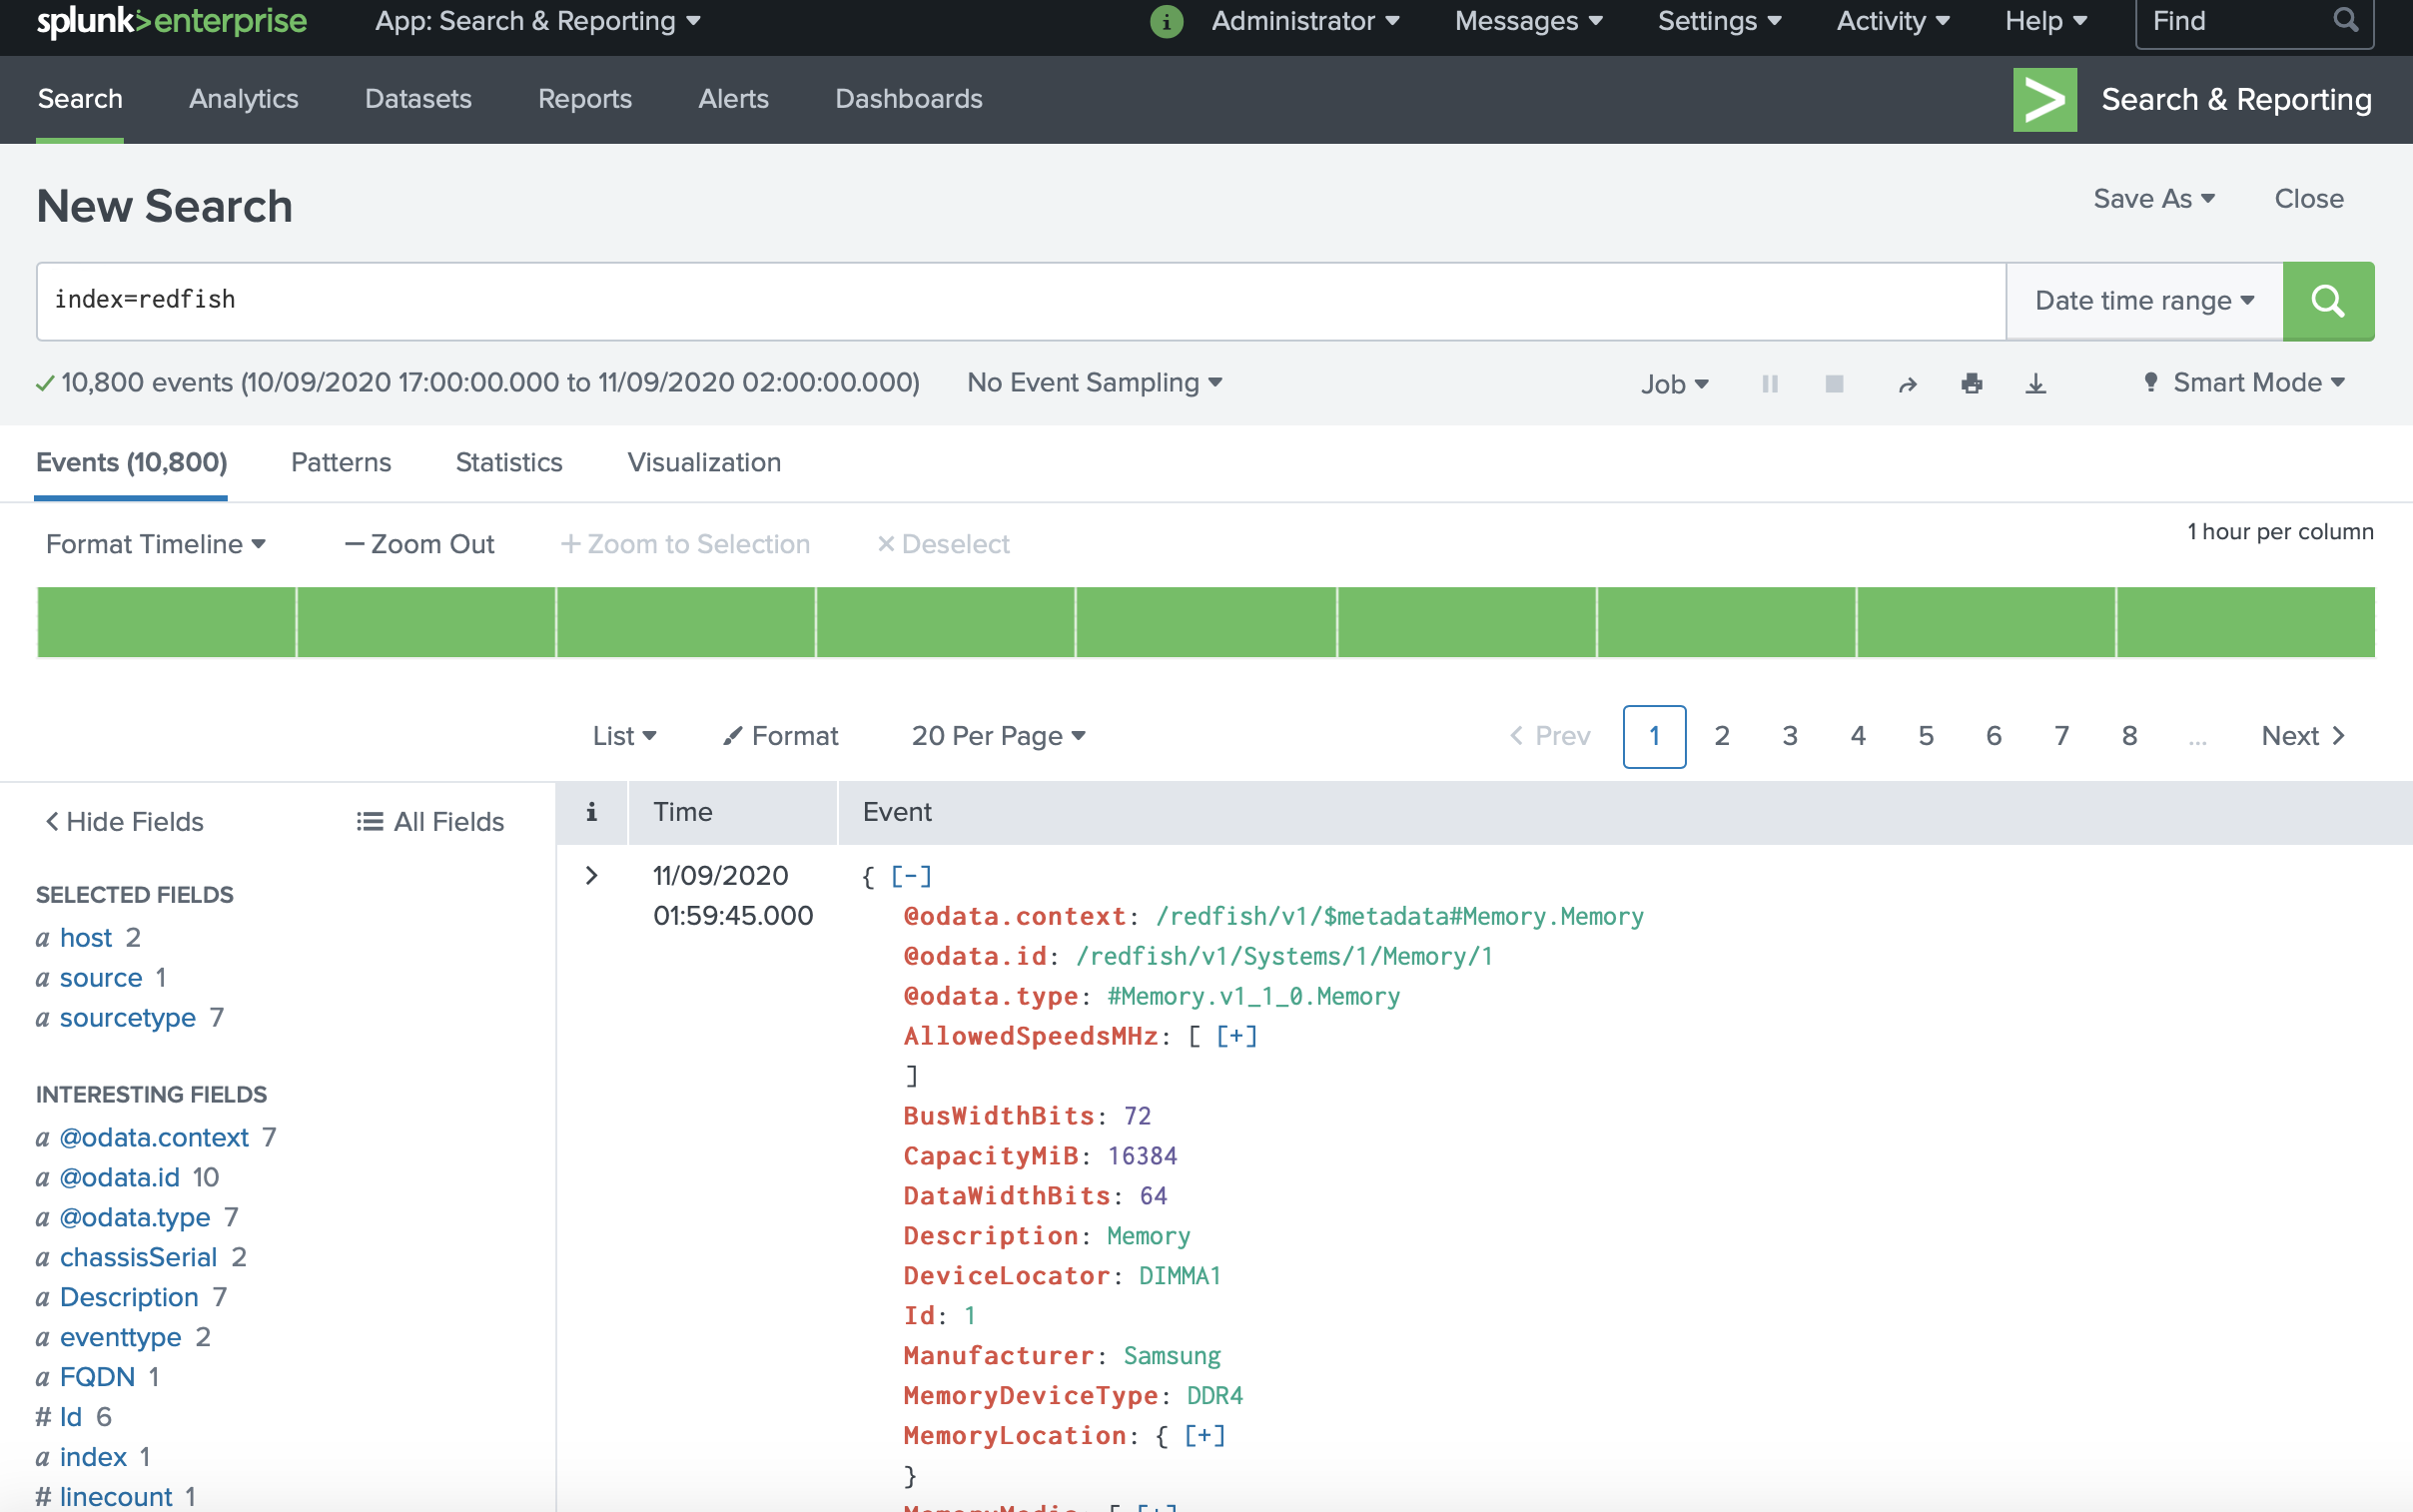Click the Close link
Image resolution: width=2413 pixels, height=1512 pixels.
tap(2308, 198)
